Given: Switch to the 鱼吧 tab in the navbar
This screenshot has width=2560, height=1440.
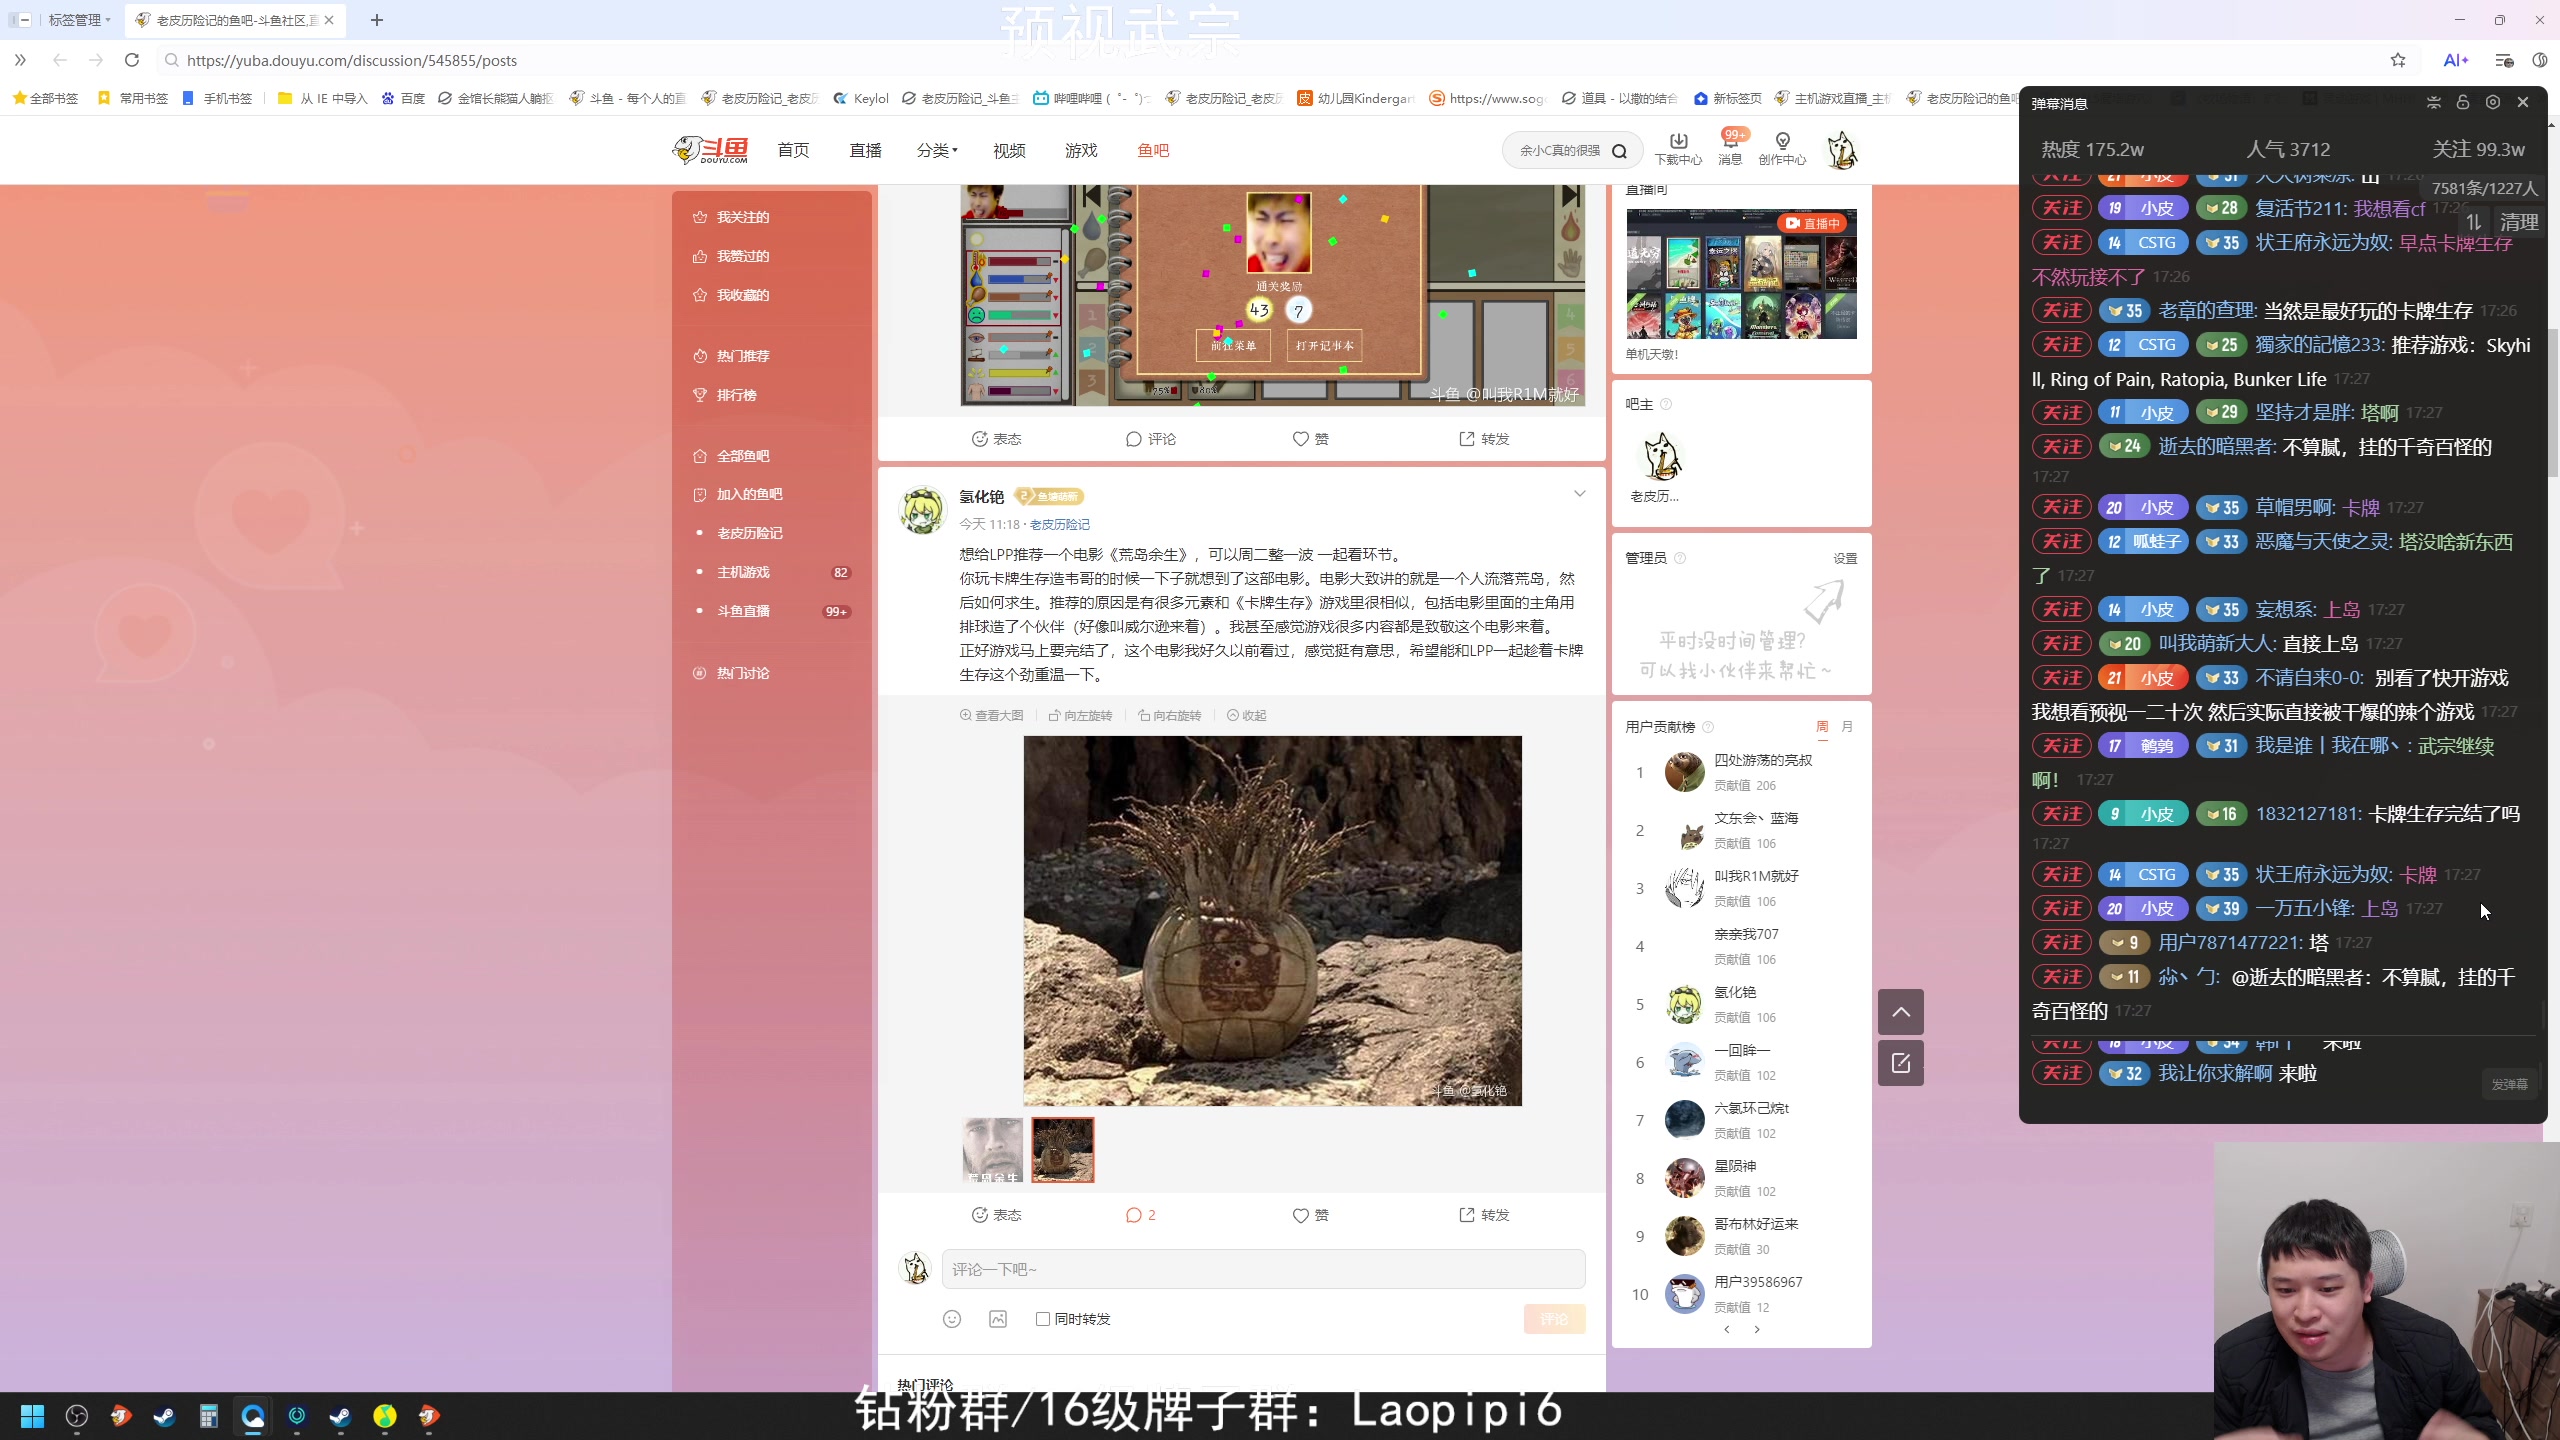Looking at the screenshot, I should pos(1151,149).
